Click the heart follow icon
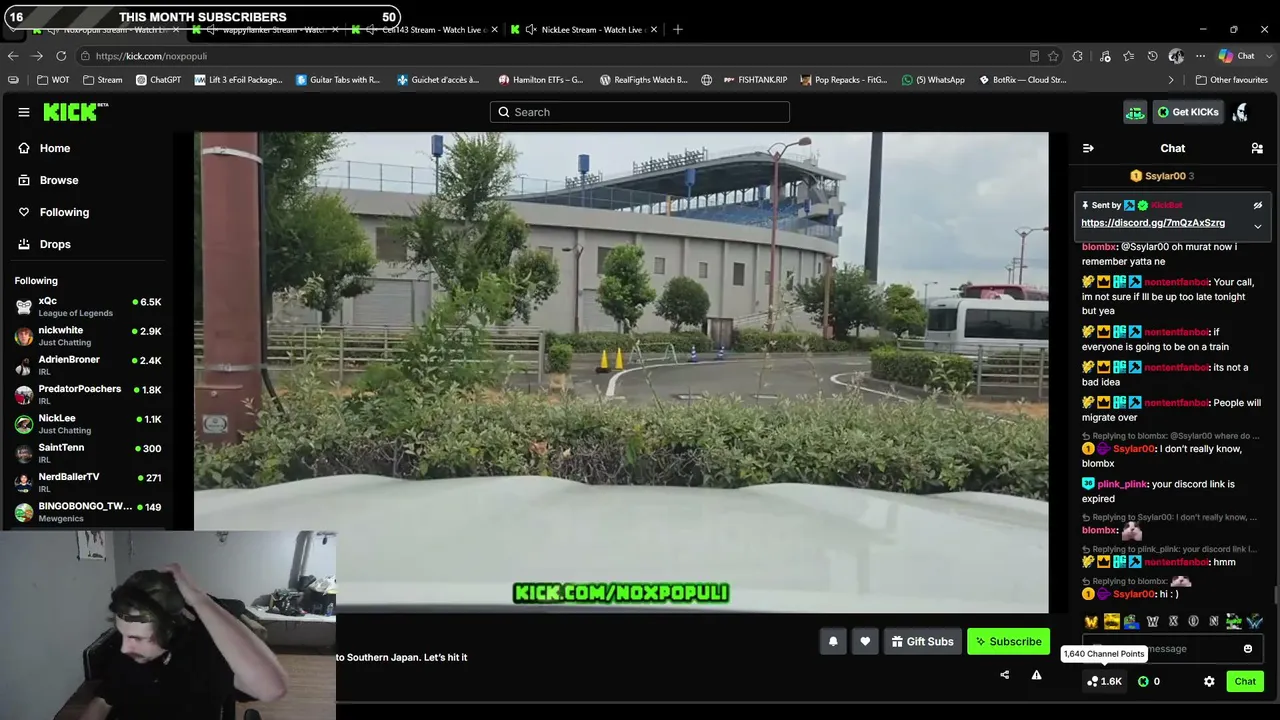Image resolution: width=1280 pixels, height=720 pixels. coord(865,642)
